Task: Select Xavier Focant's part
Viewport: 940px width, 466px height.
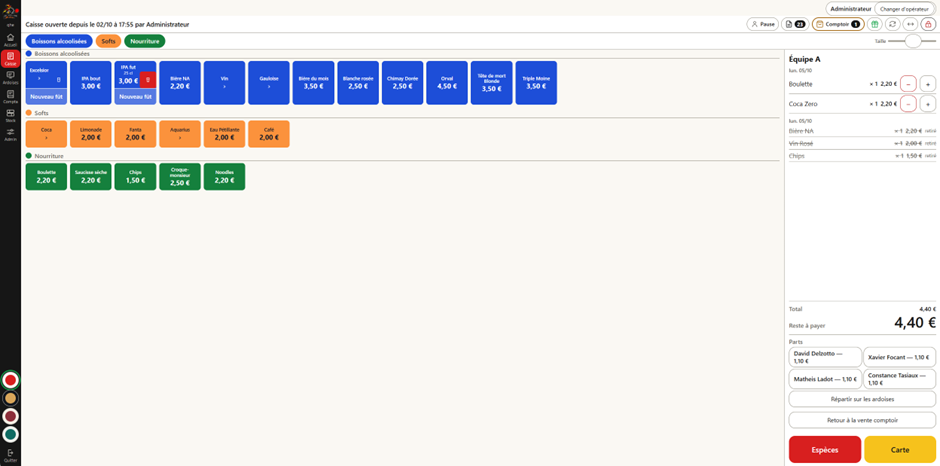Action: 900,357
